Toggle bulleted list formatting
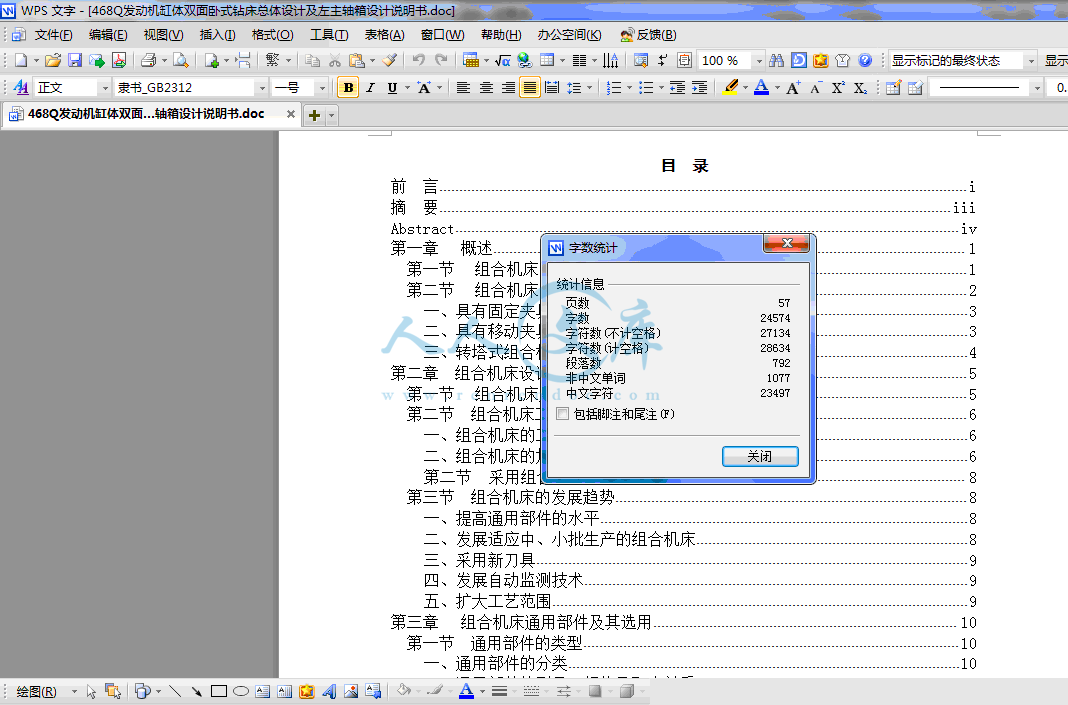Viewport: 1068px width, 705px height. 646,88
